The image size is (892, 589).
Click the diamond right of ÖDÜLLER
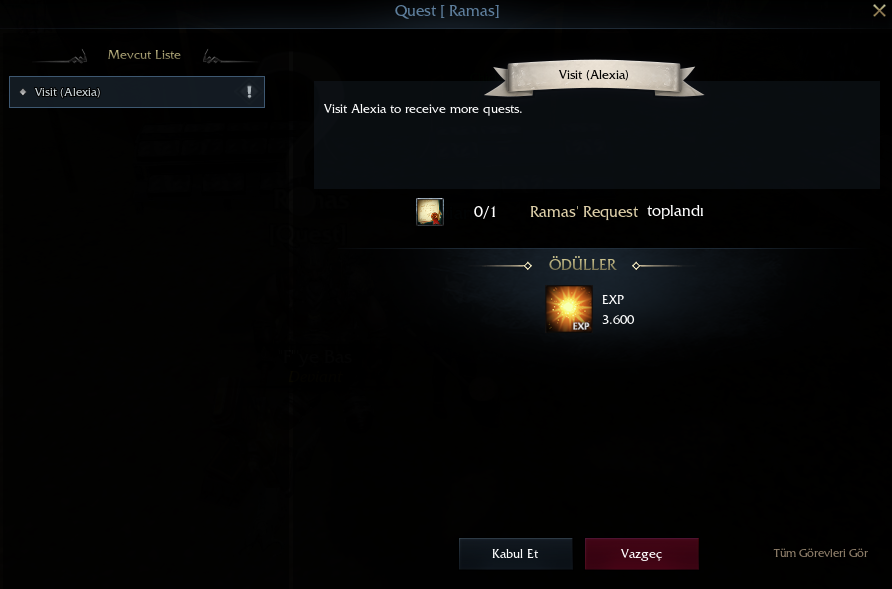(x=636, y=266)
